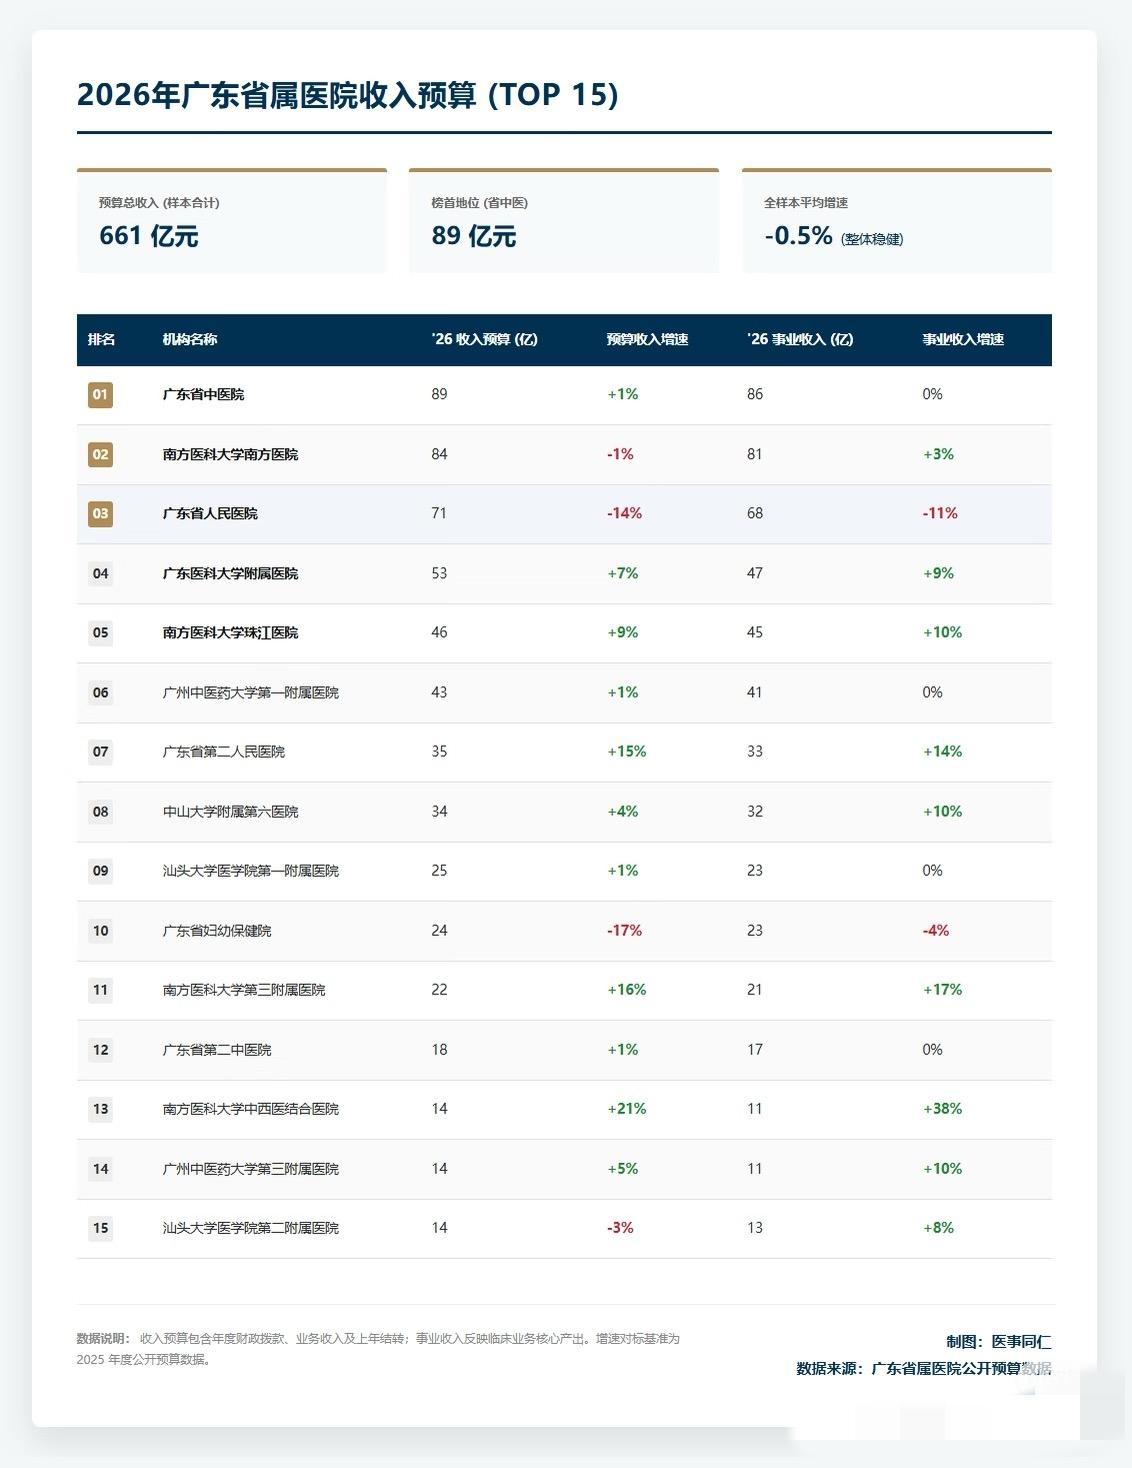Click the -0.5% average growth figure
This screenshot has height=1468, width=1132.
tap(799, 235)
